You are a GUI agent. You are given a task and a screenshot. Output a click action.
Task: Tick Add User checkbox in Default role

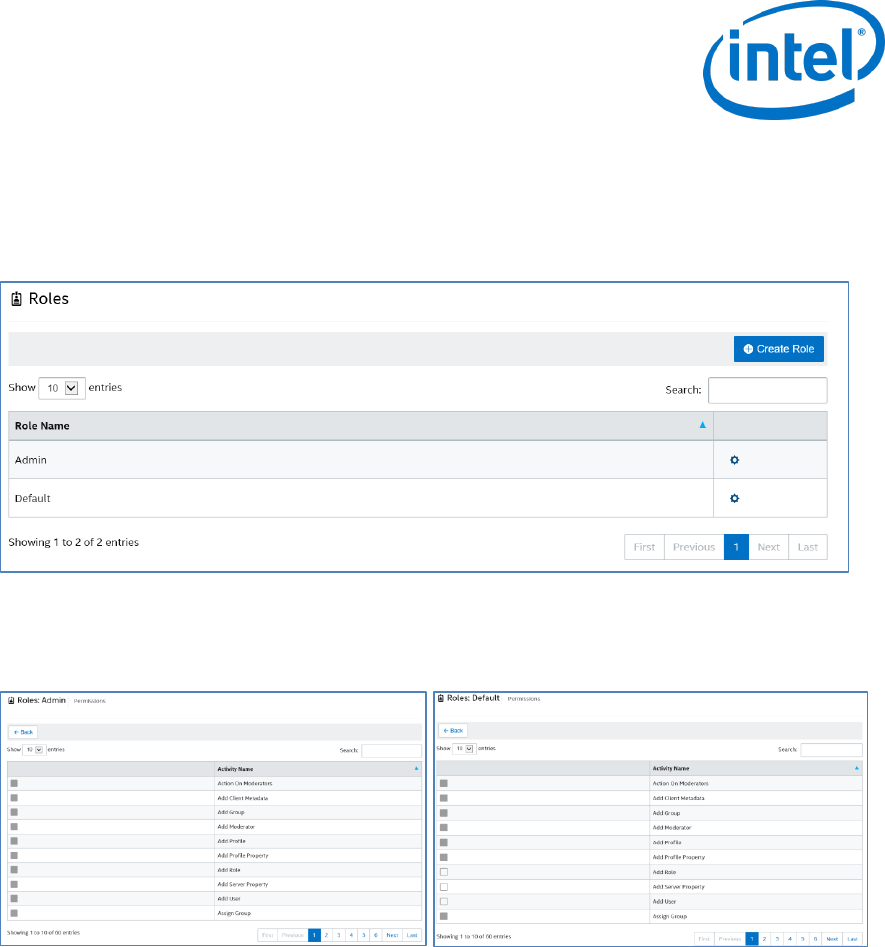444,901
